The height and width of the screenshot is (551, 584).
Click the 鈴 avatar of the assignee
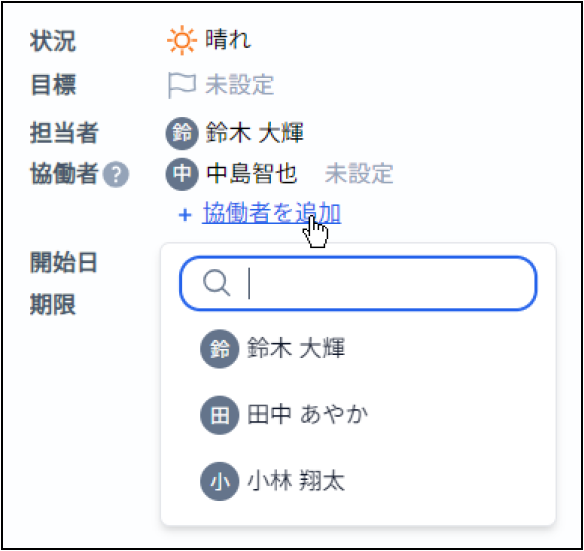[x=182, y=133]
